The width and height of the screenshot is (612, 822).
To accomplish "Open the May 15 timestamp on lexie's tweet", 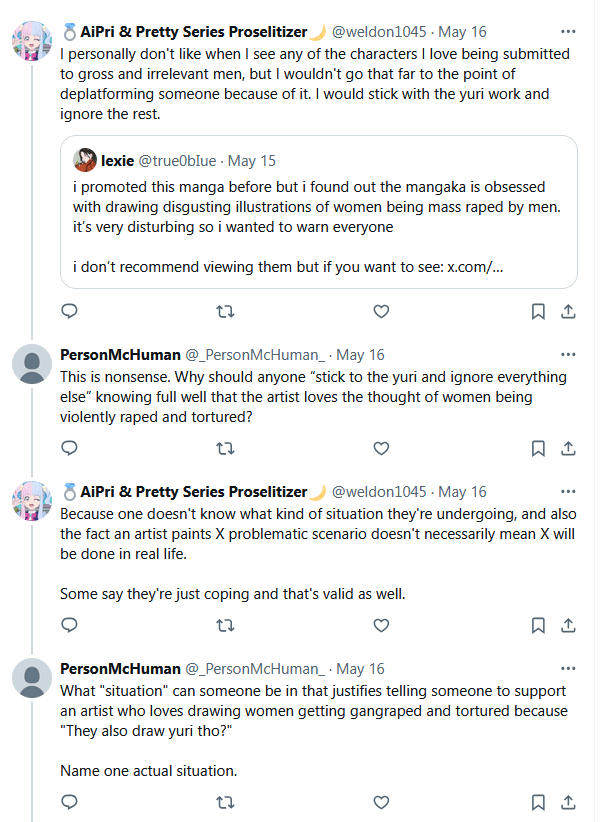I will pos(253,160).
